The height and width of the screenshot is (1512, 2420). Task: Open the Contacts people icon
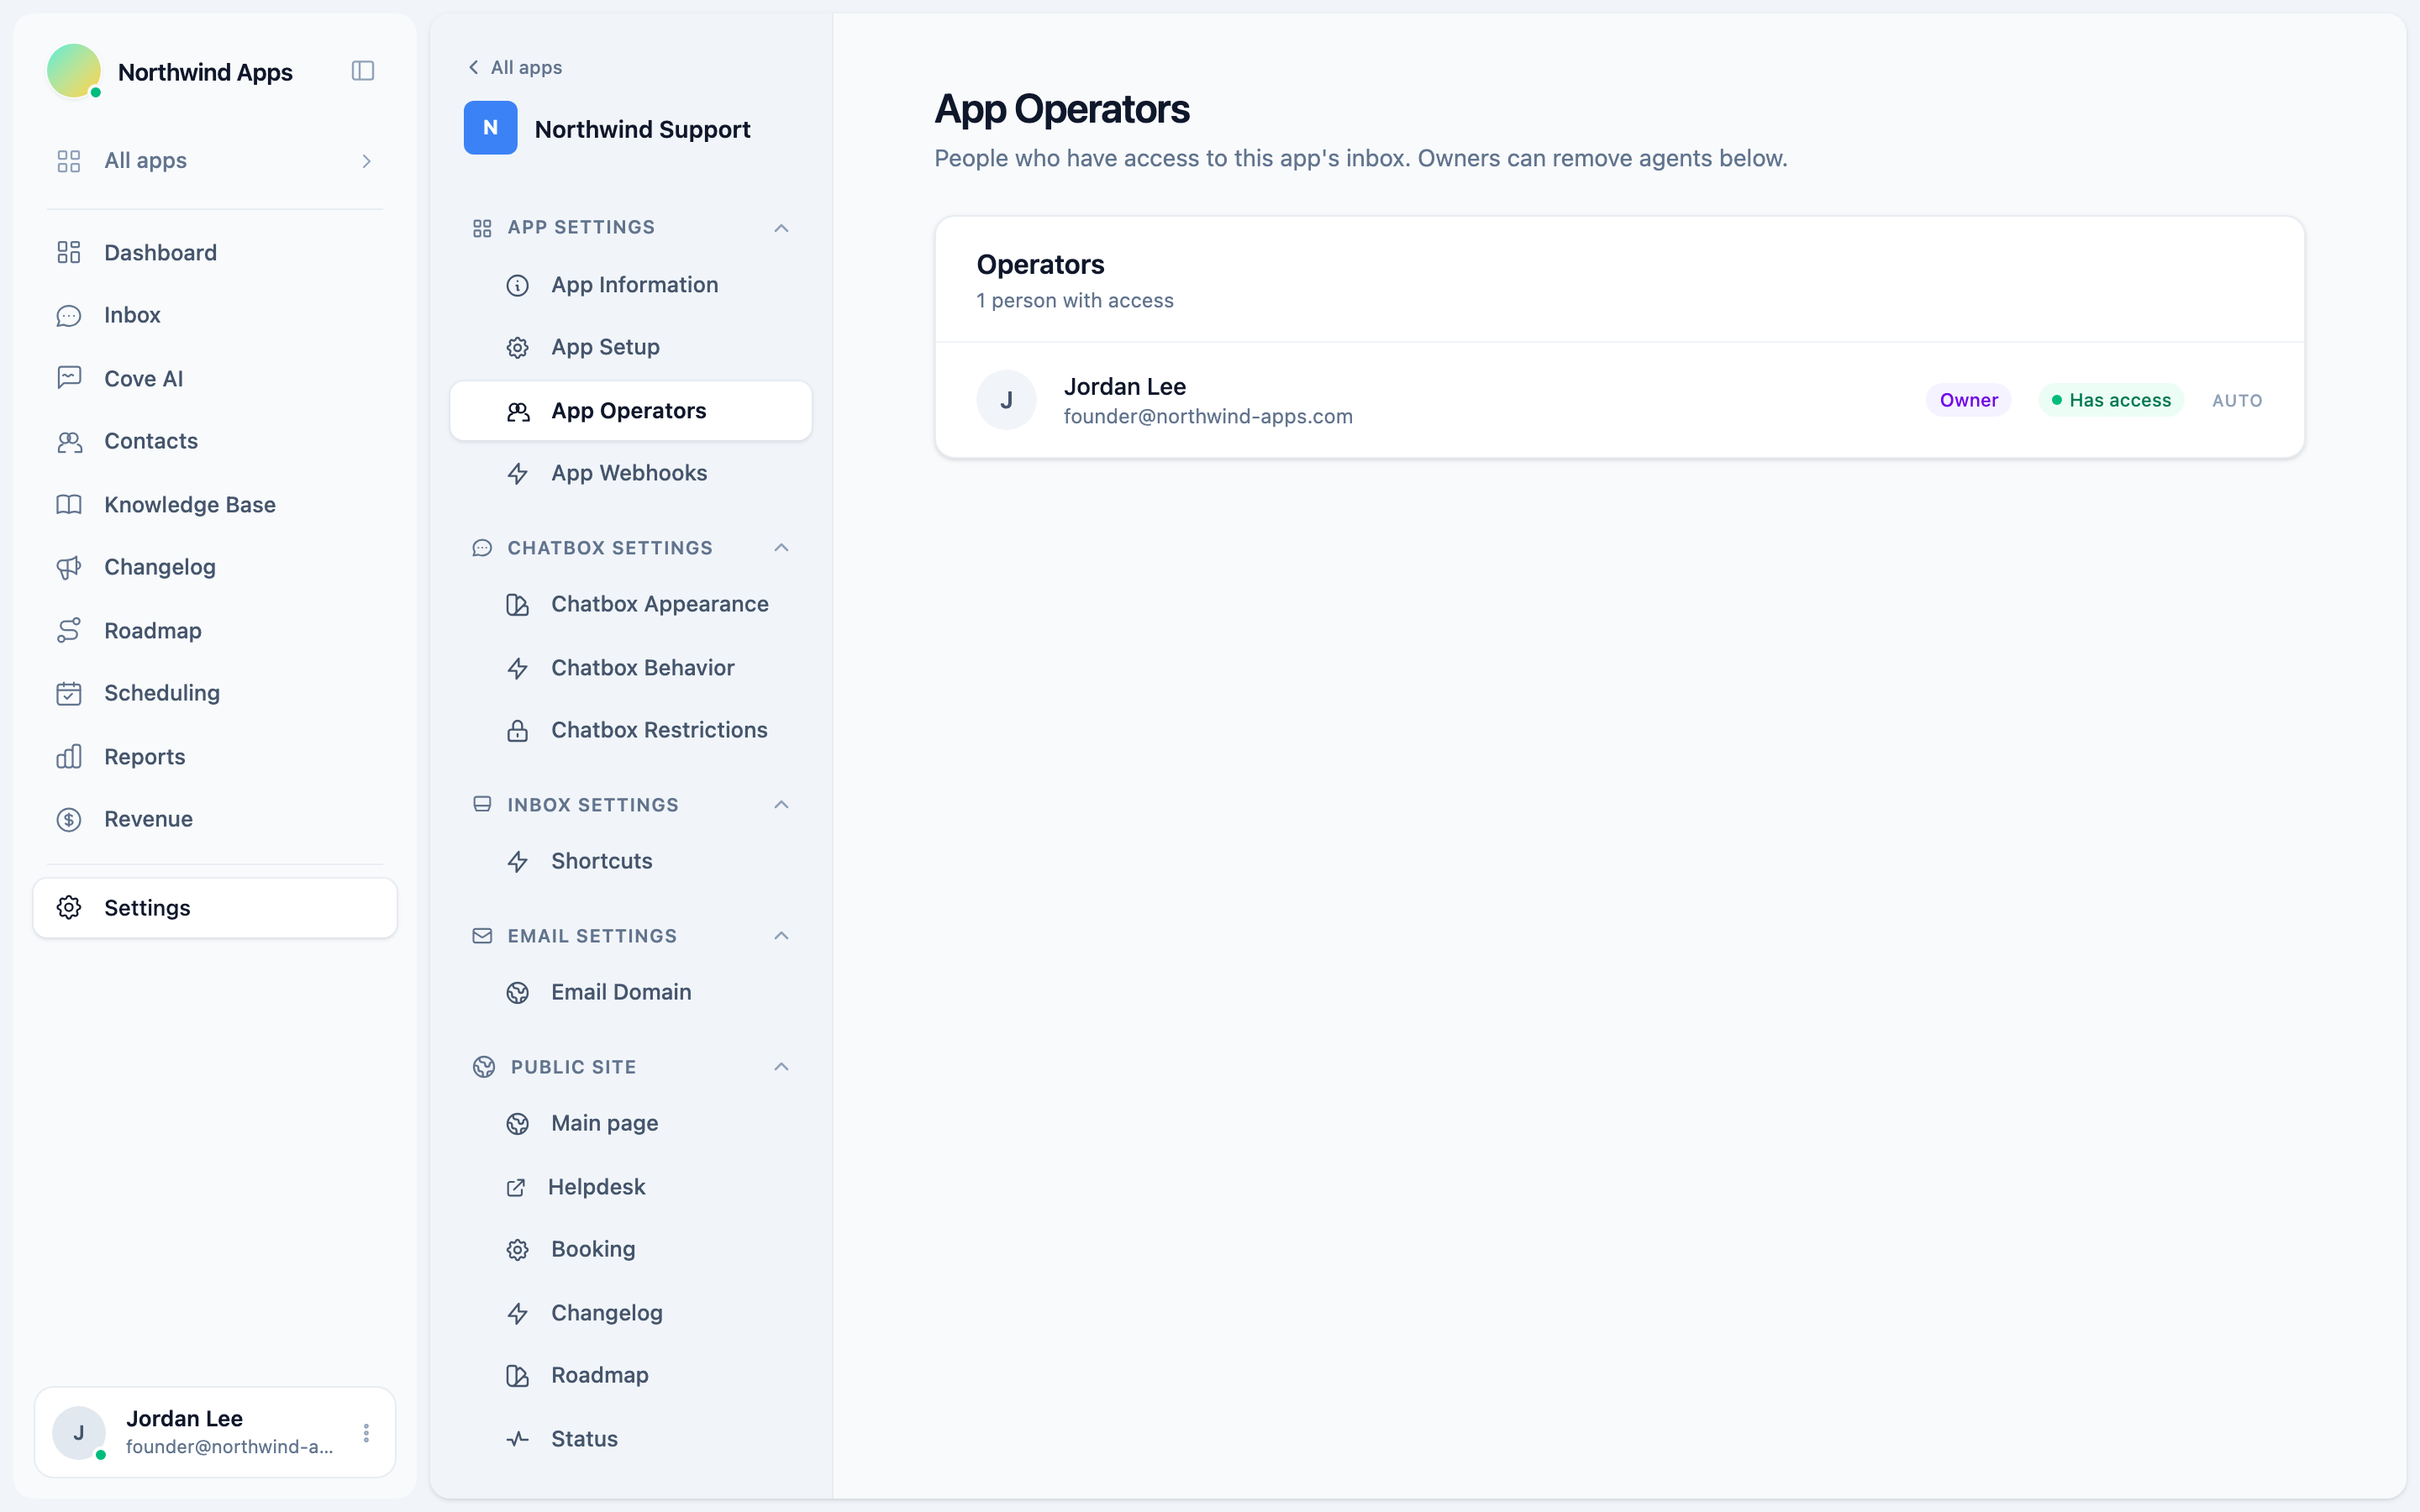coord(69,441)
